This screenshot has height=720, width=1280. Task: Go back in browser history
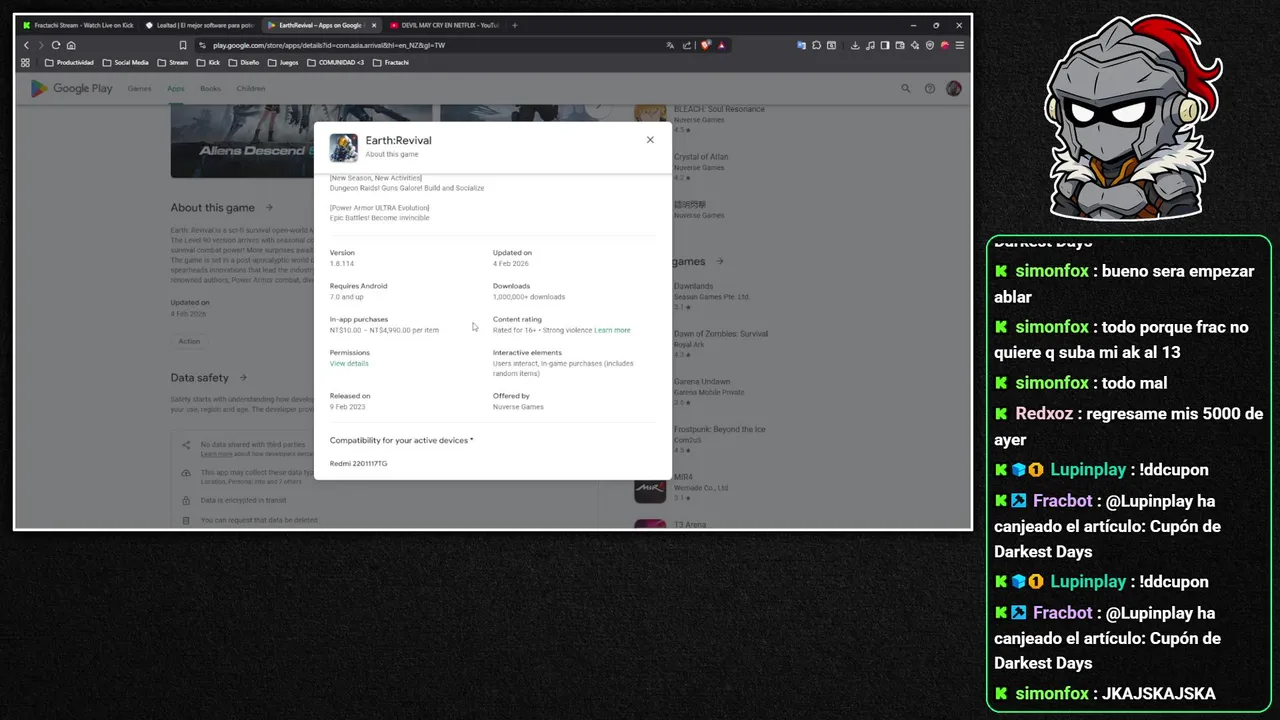click(x=27, y=45)
